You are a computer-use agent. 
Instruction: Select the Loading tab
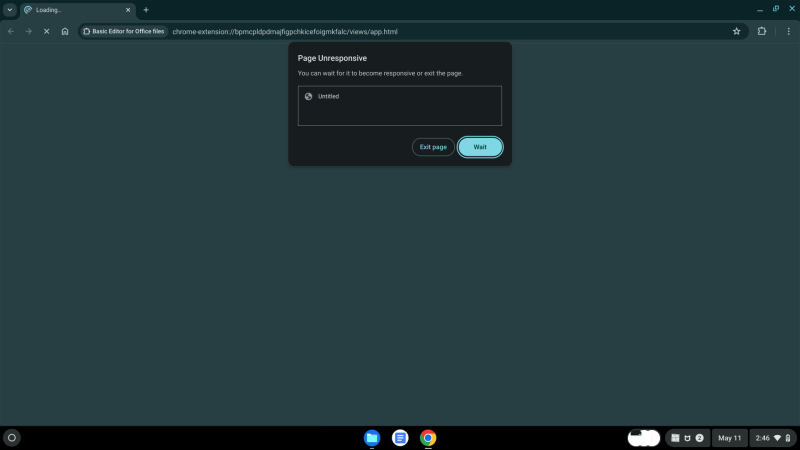click(x=77, y=10)
